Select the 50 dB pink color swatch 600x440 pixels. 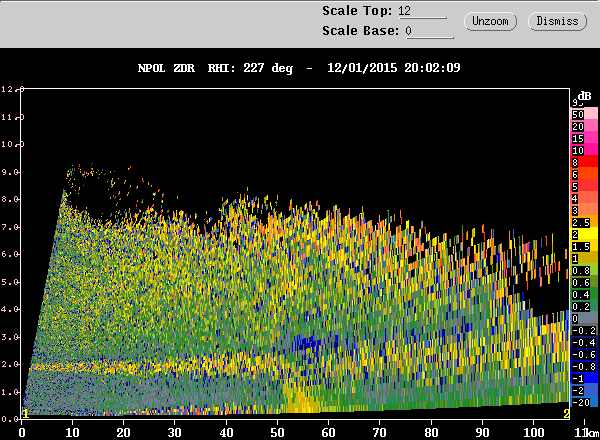point(584,114)
